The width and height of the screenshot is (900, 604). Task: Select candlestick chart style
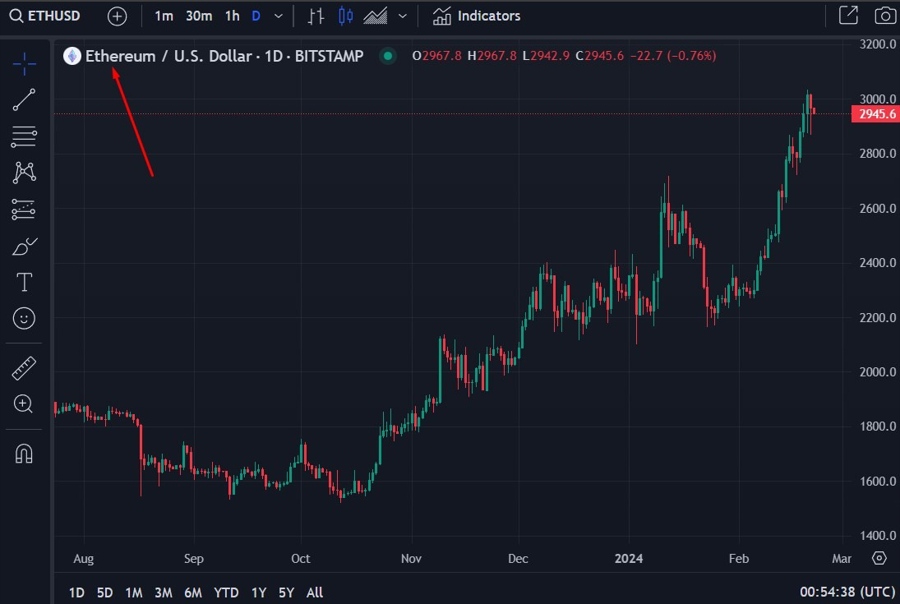coord(346,16)
